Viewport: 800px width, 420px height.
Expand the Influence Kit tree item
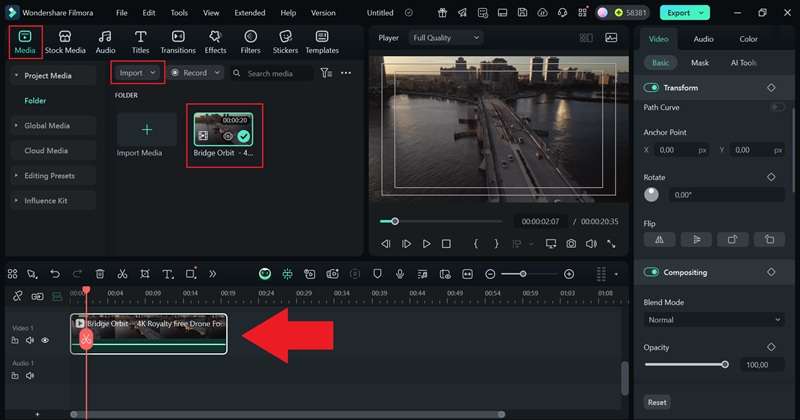[16, 201]
